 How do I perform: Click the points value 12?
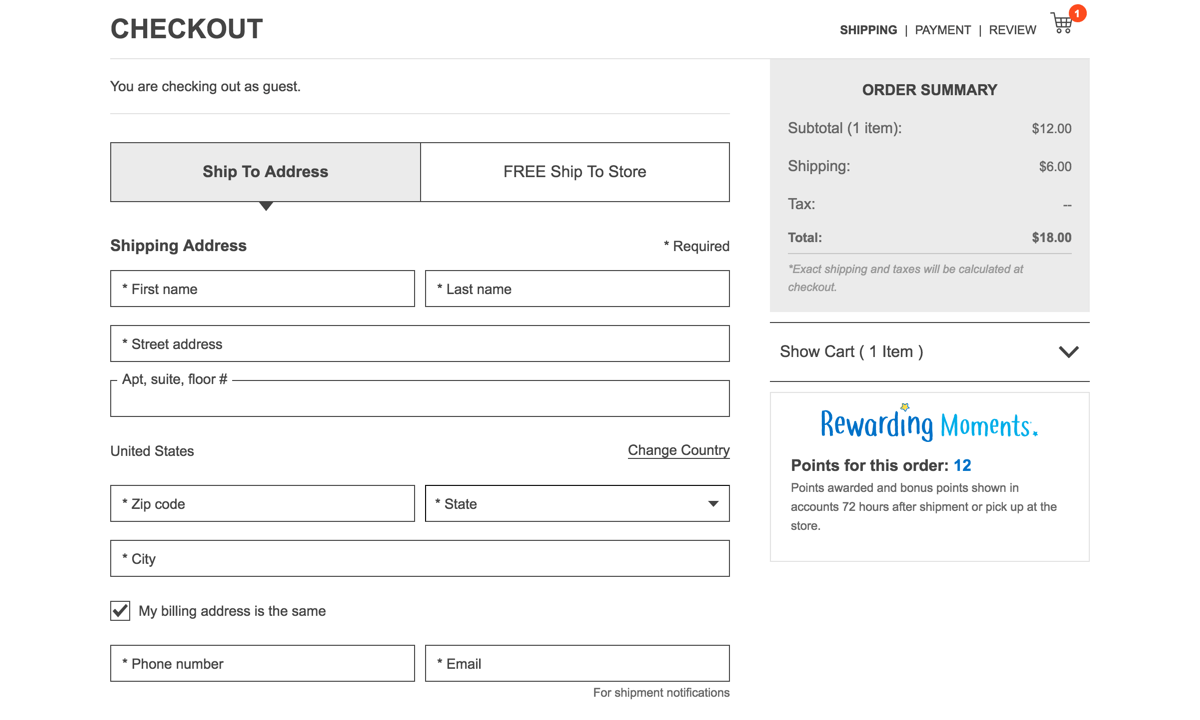(962, 465)
